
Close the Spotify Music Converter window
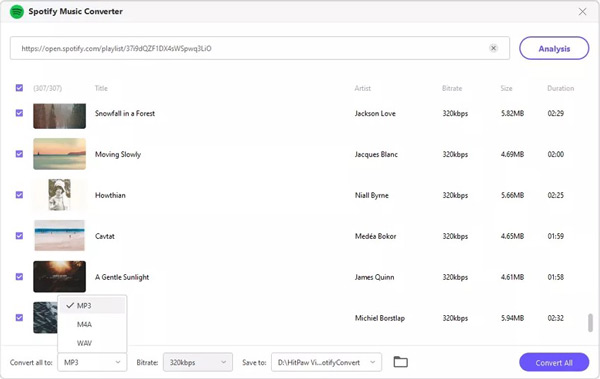coord(582,11)
